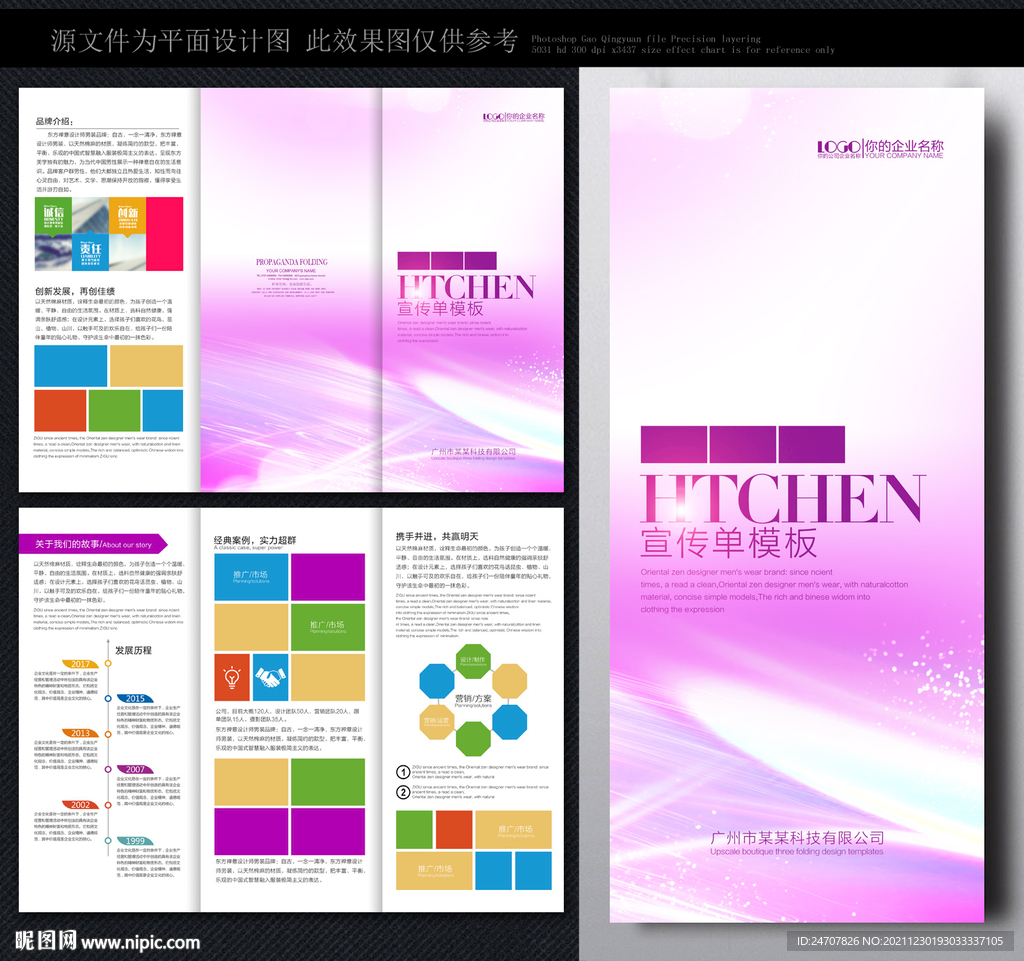Click 宣传单模板 on the large cover
The width and height of the screenshot is (1024, 961).
(729, 543)
